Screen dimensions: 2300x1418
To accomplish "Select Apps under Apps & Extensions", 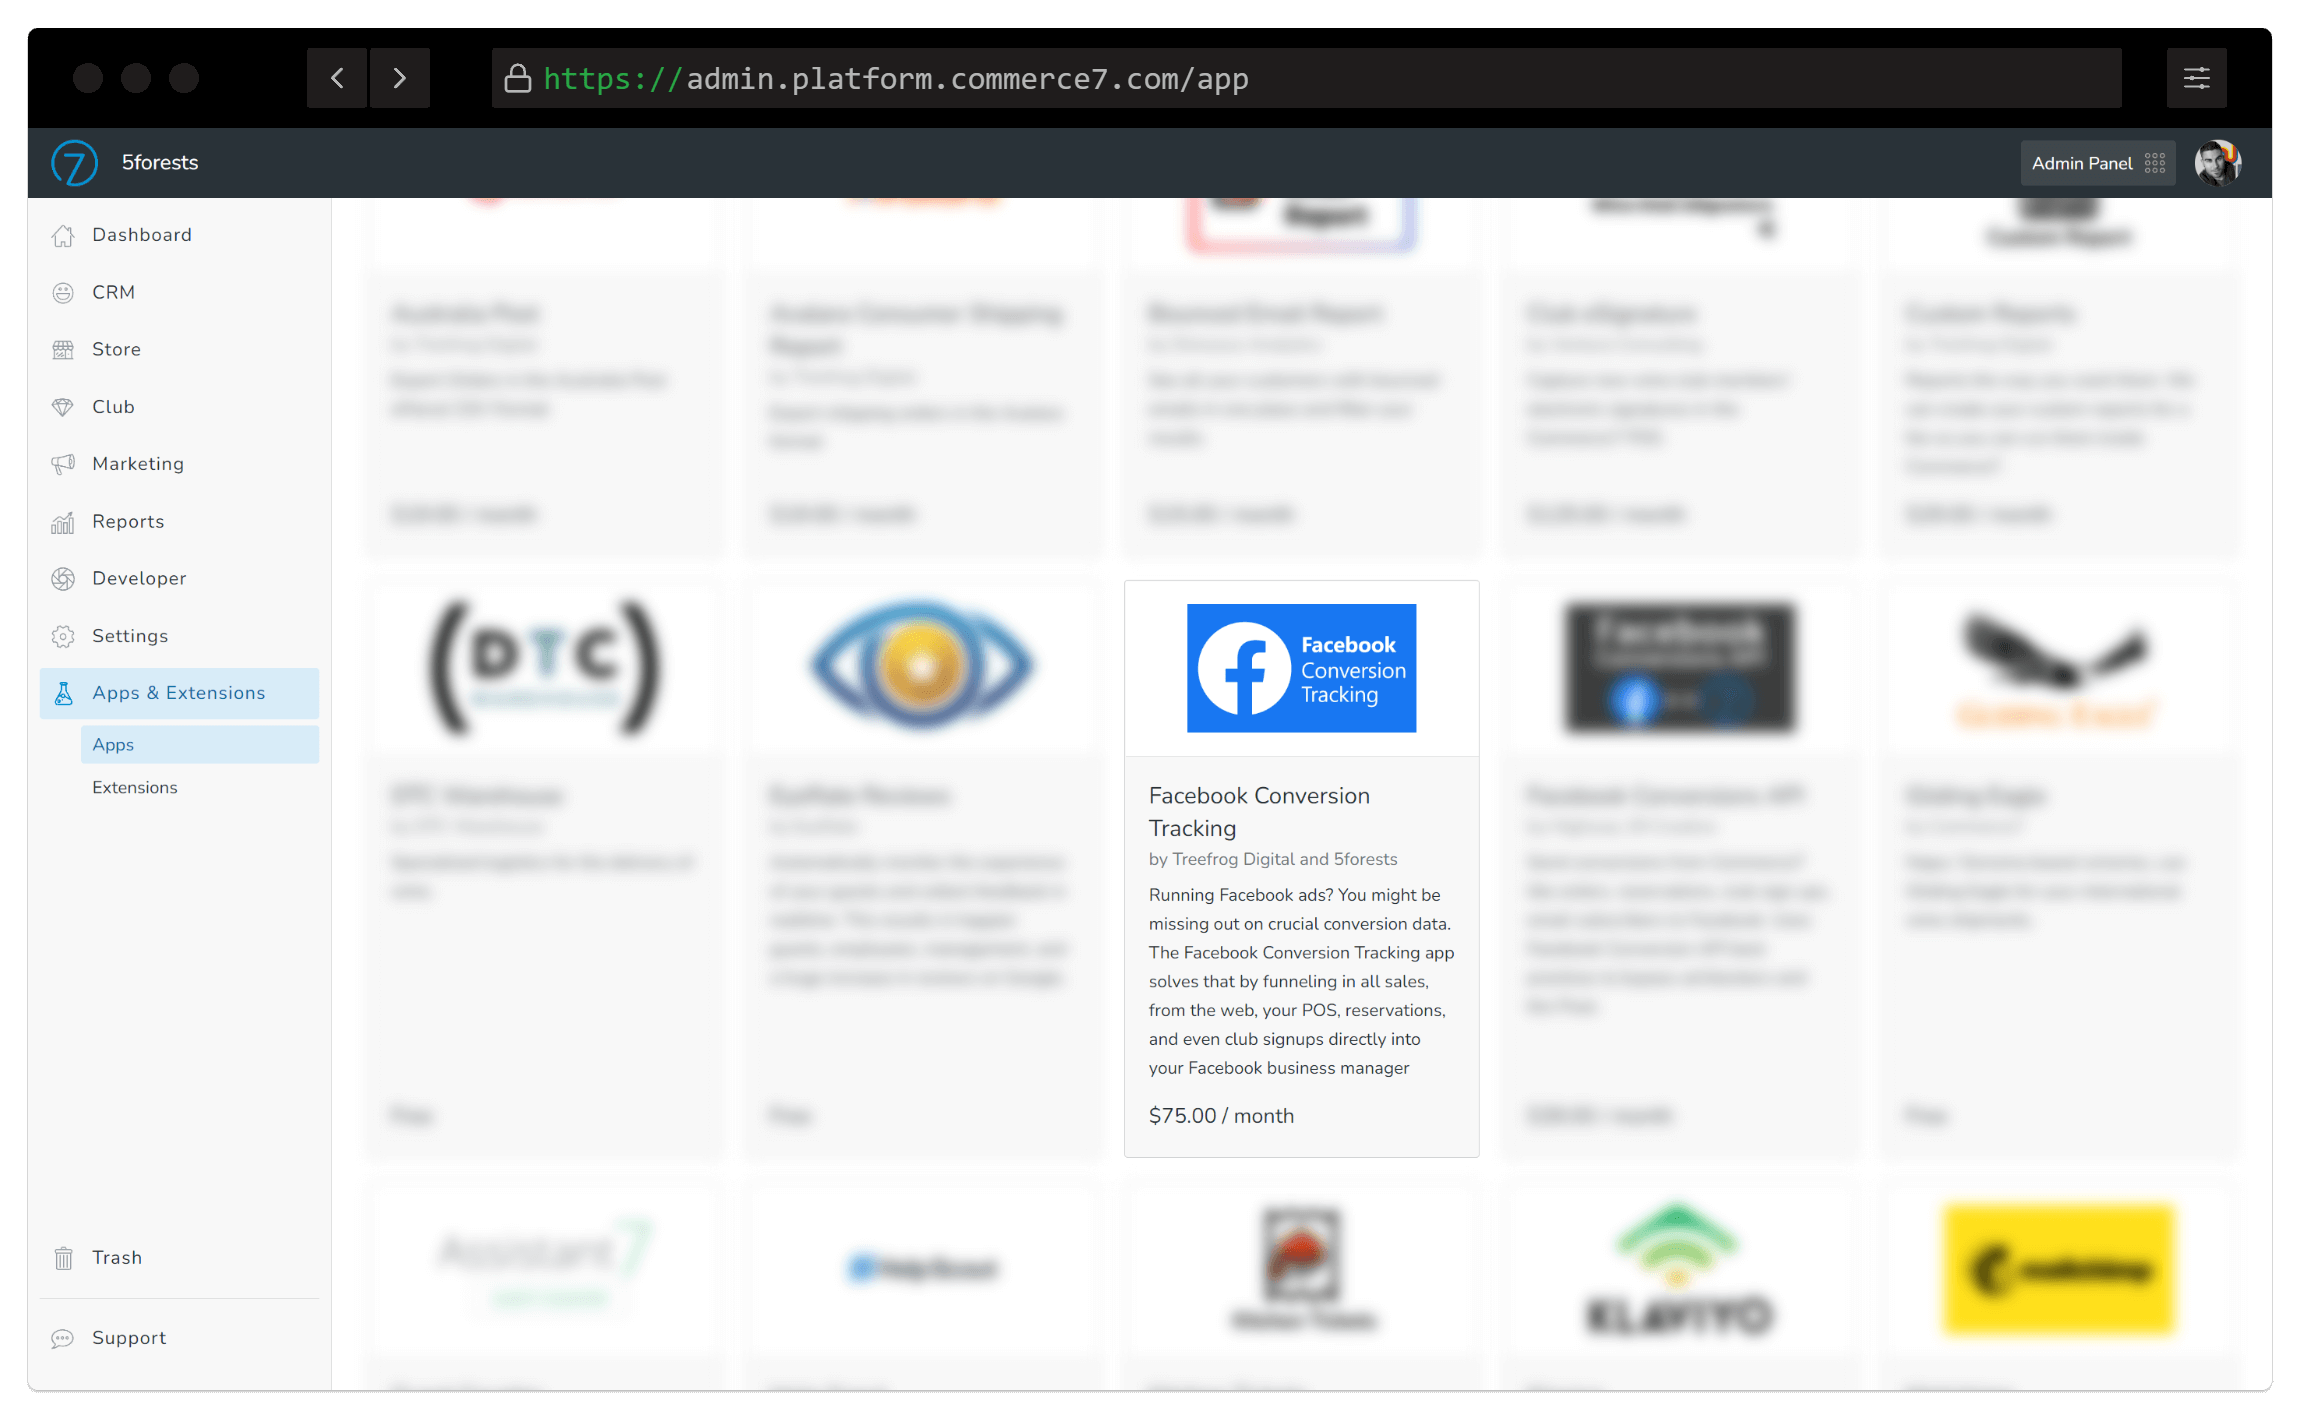I will [x=112, y=743].
